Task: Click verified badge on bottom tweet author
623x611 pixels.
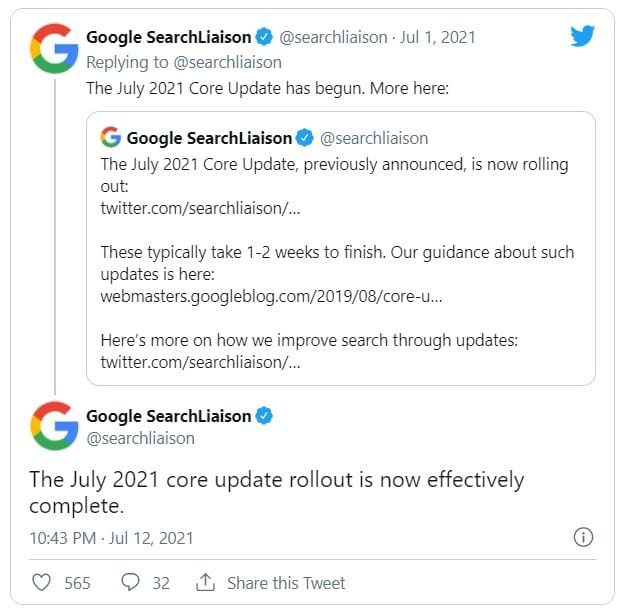Action: click(264, 416)
